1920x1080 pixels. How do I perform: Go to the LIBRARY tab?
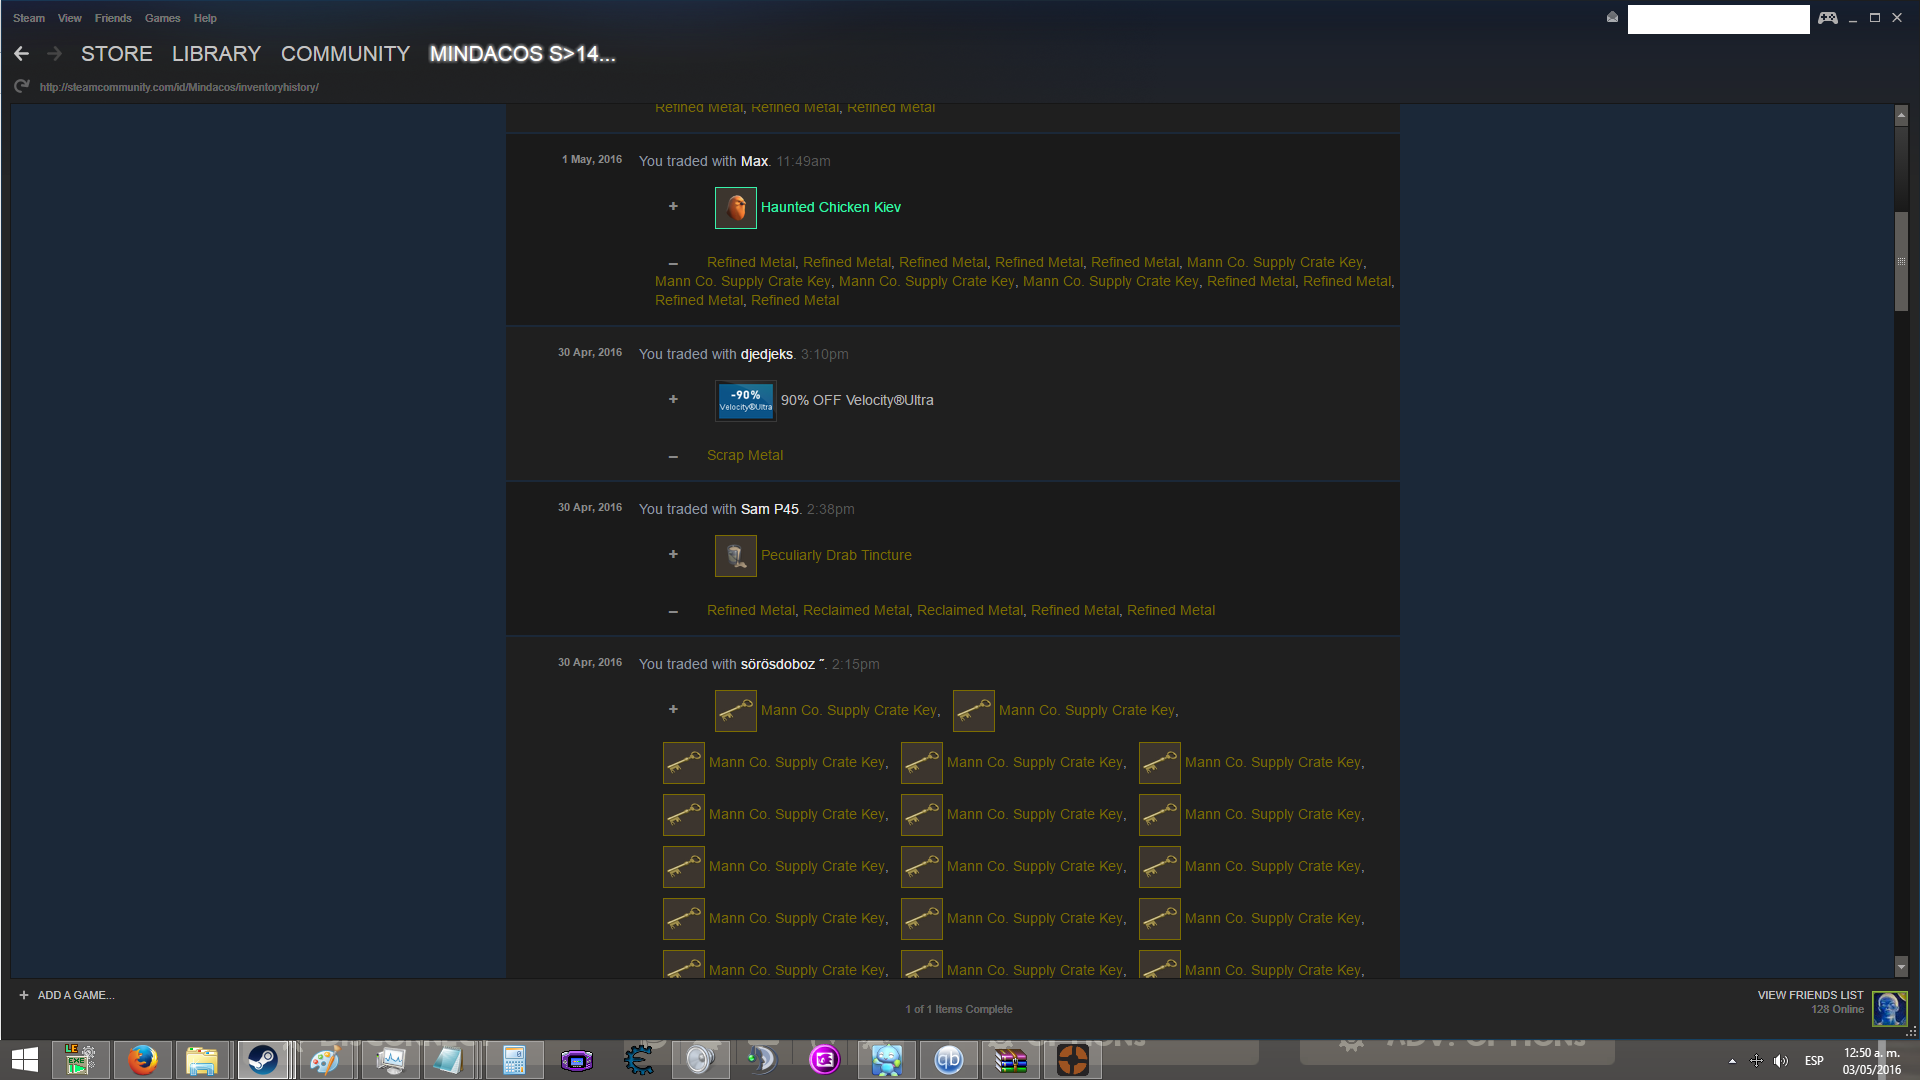pyautogui.click(x=216, y=54)
